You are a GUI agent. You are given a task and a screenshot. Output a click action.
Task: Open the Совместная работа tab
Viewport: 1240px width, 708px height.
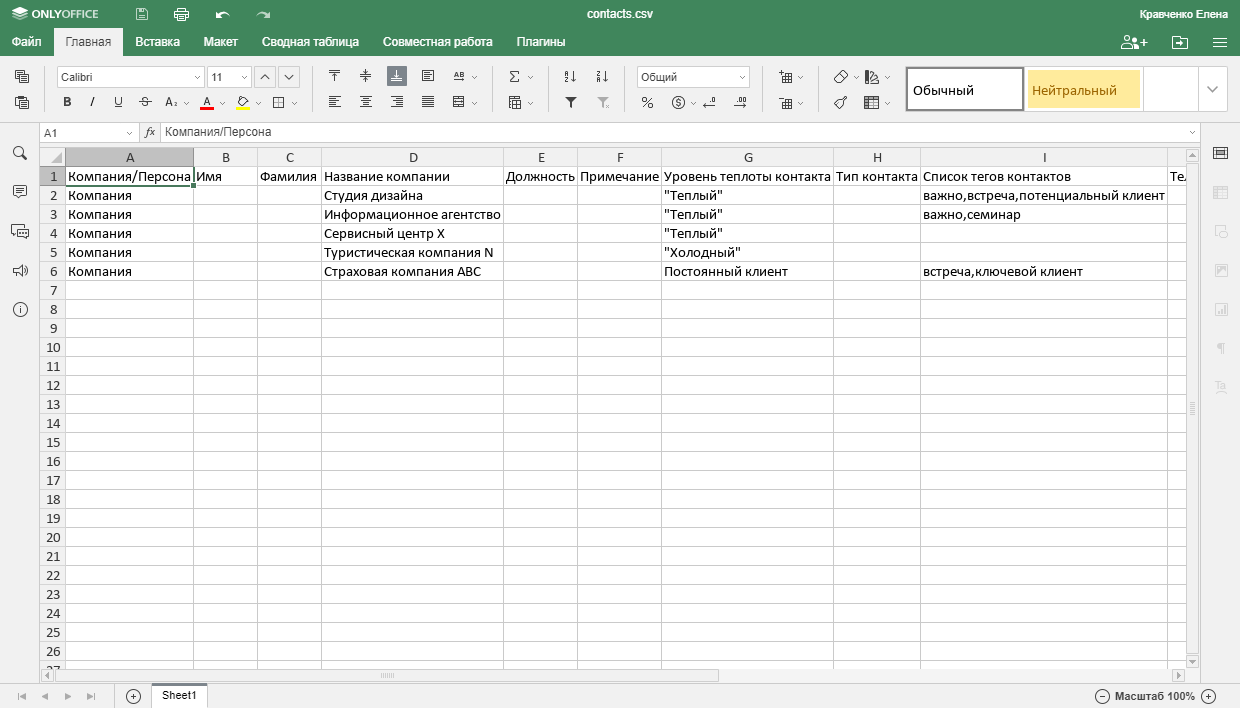(x=438, y=42)
